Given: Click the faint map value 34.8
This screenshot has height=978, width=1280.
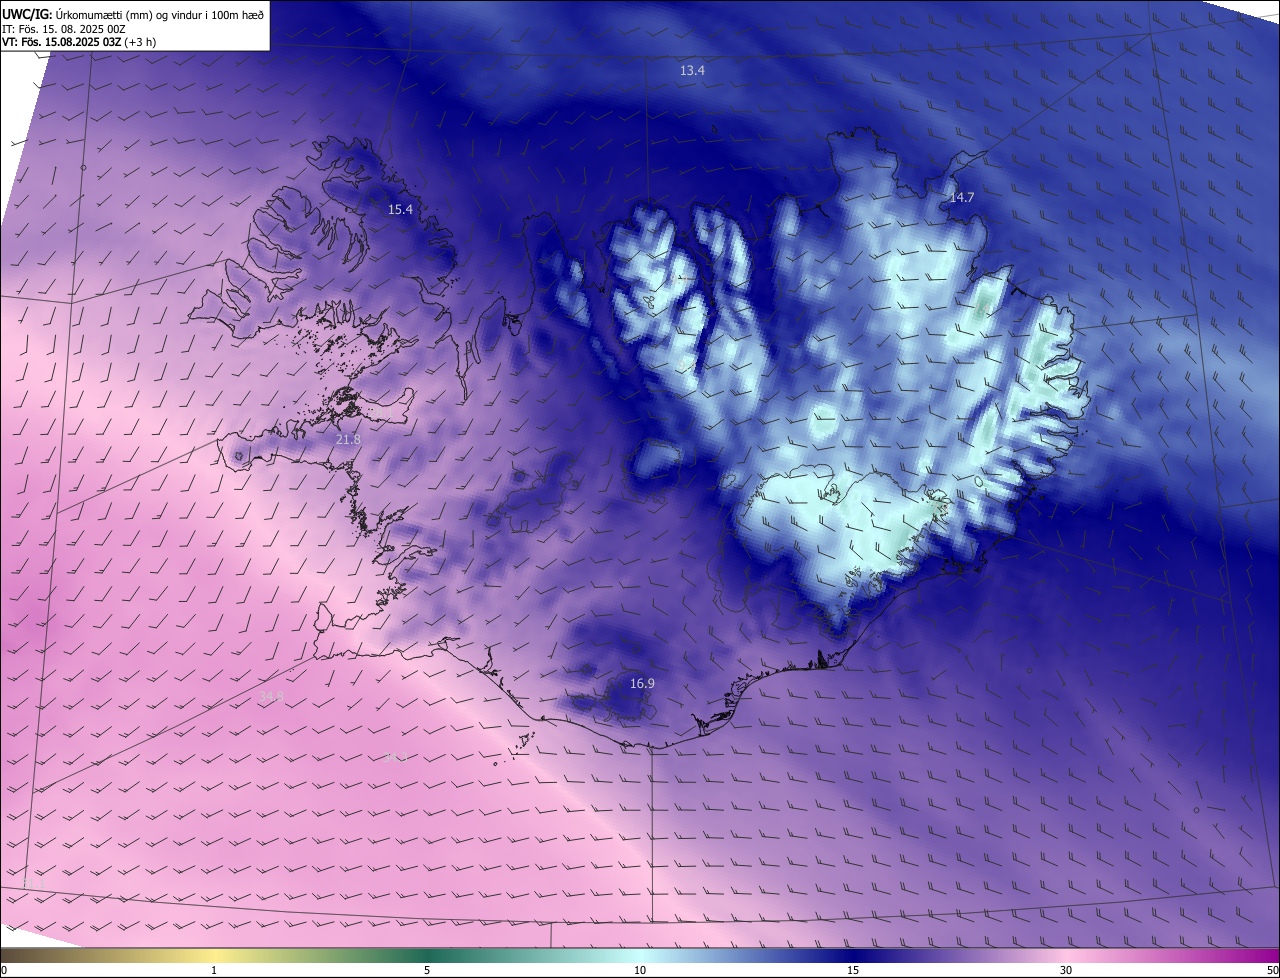Looking at the screenshot, I should coord(271,695).
